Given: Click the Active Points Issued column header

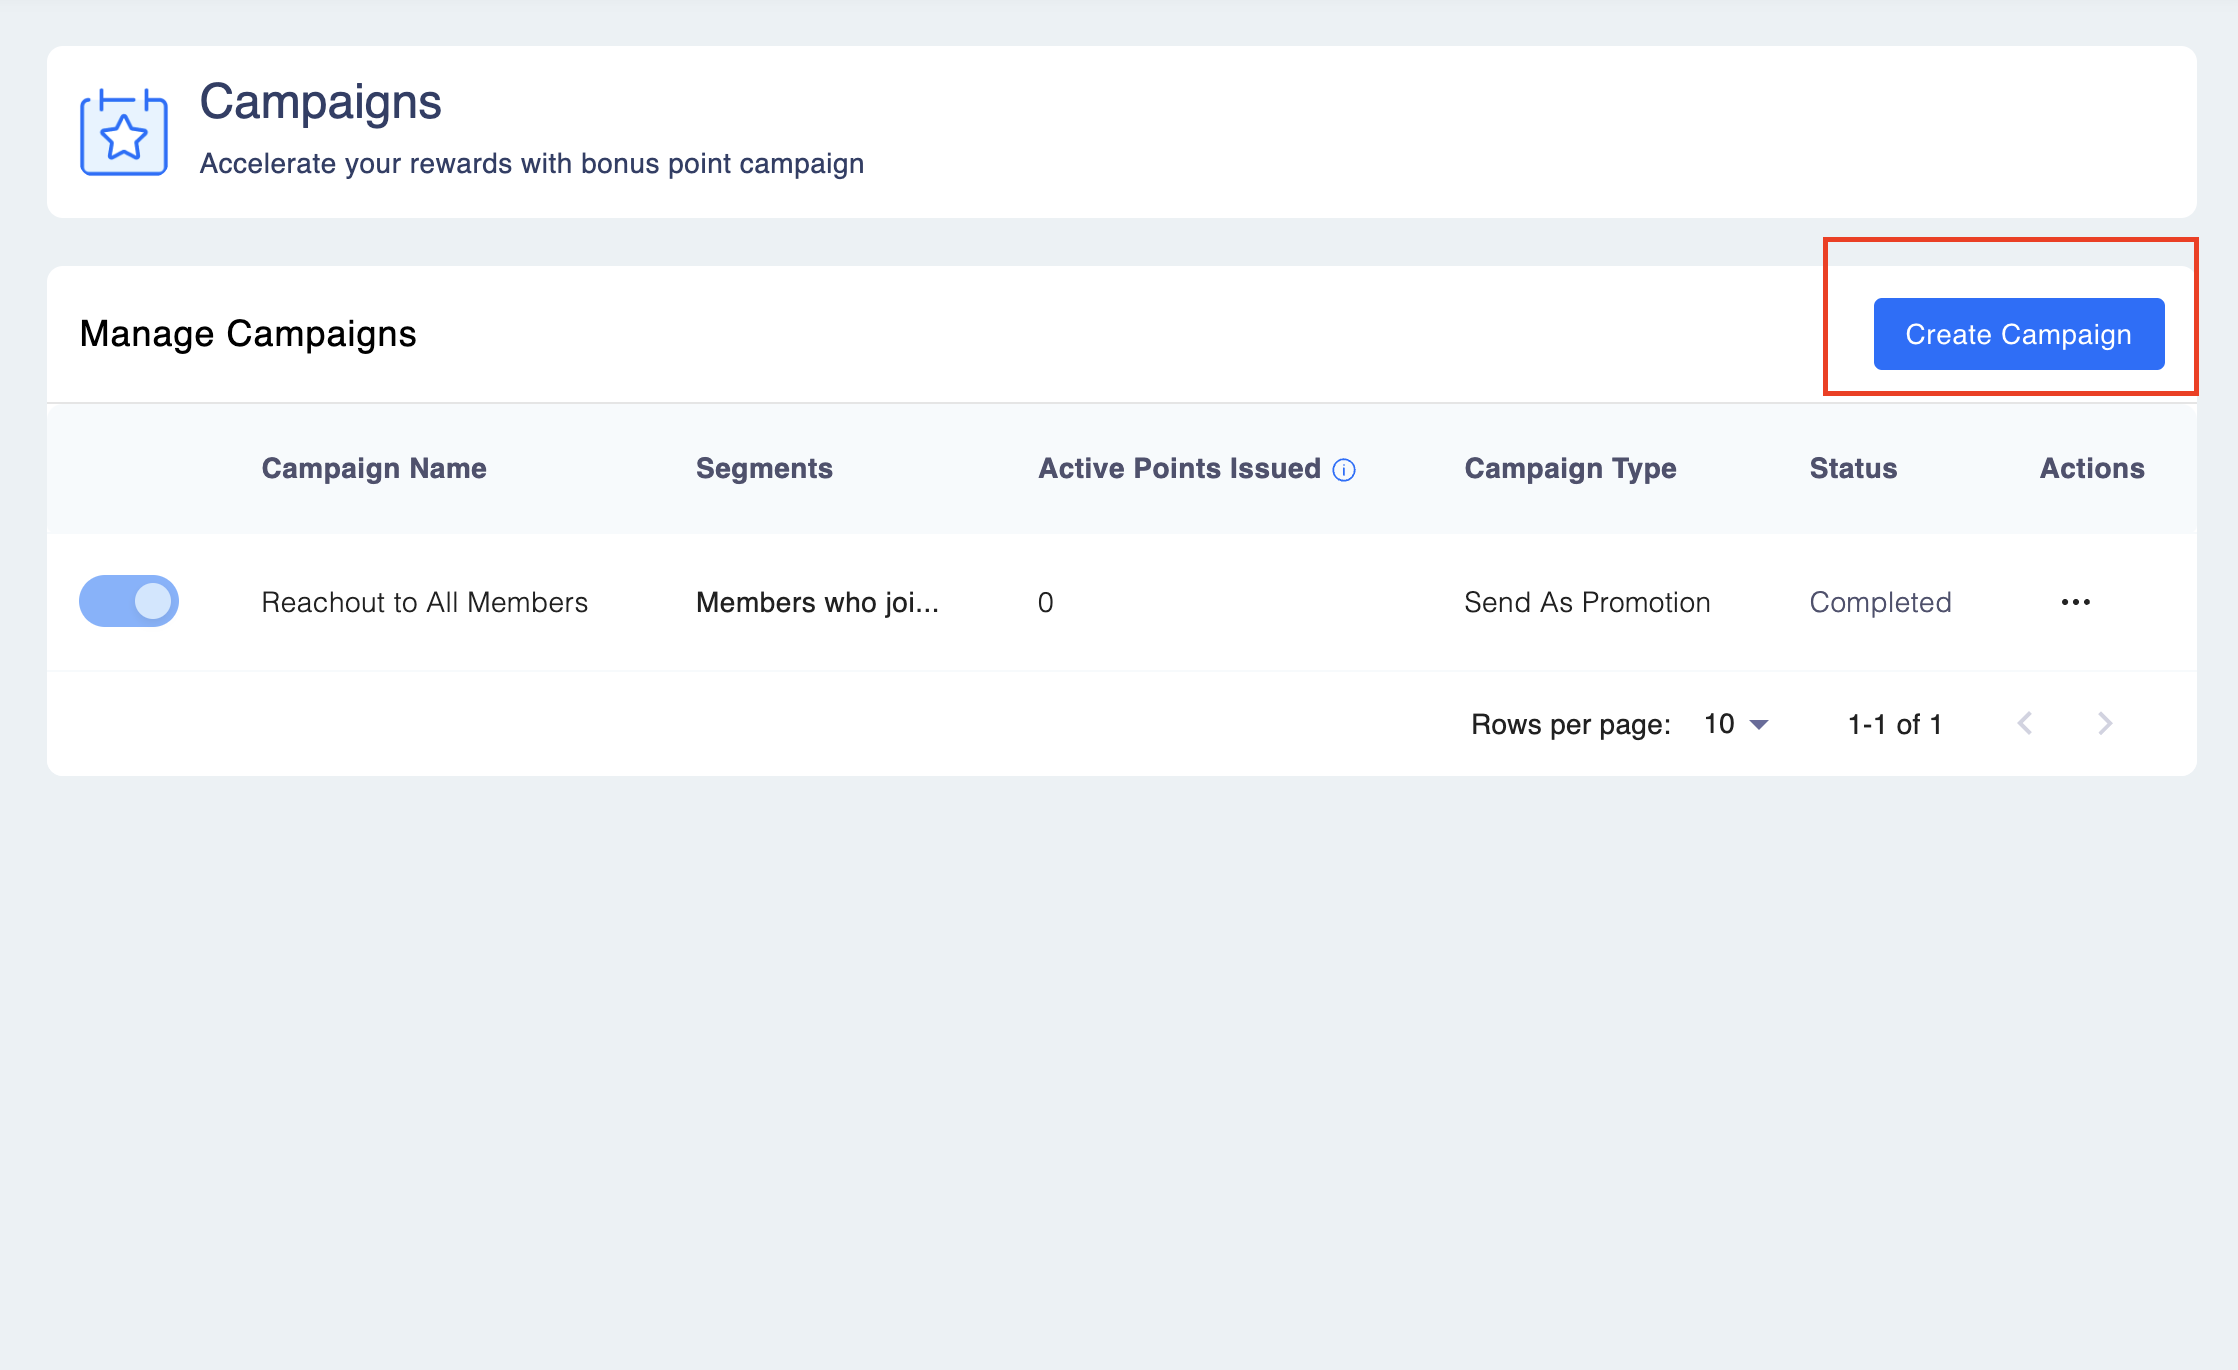Looking at the screenshot, I should point(1179,468).
